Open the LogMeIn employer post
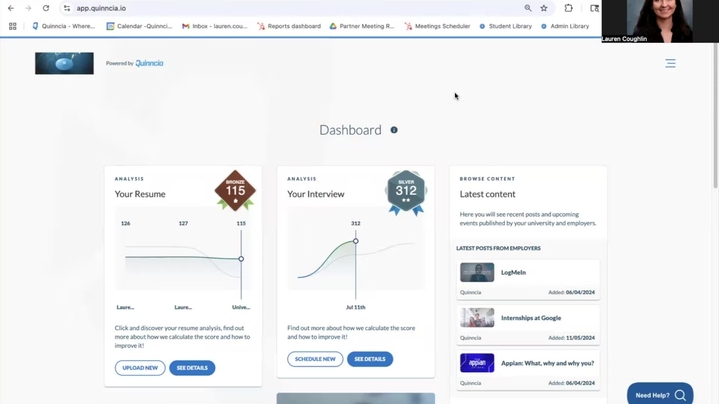Image resolution: width=719 pixels, height=404 pixels. [528, 280]
